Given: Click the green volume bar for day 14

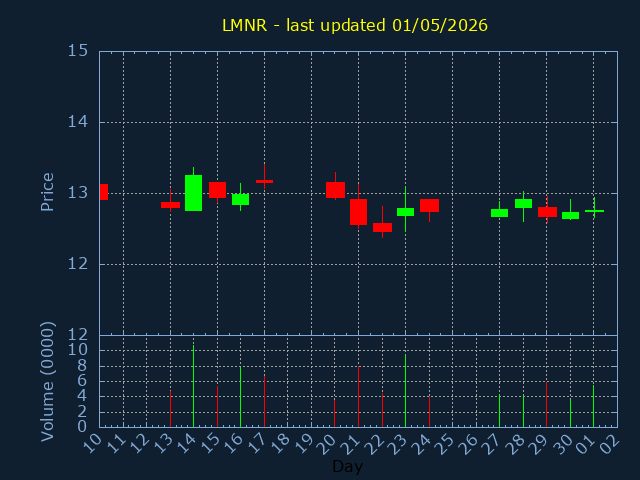Looking at the screenshot, I should click(193, 386).
